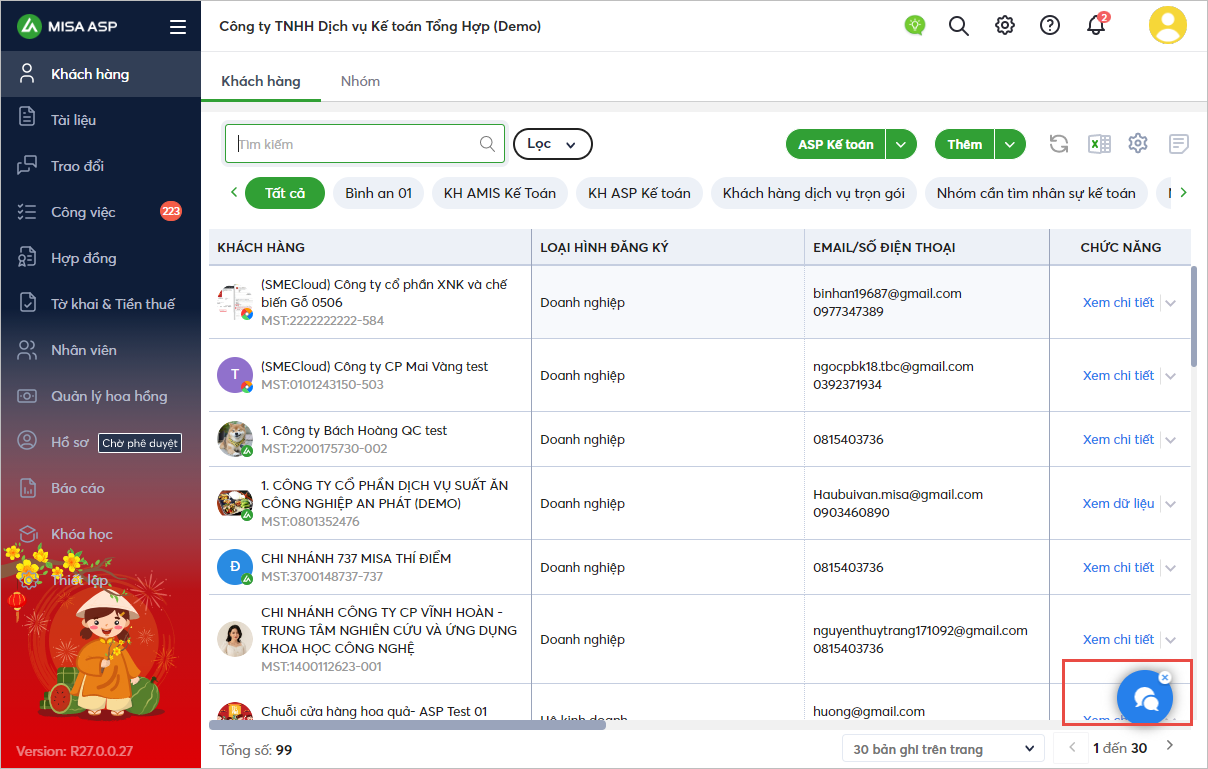Expand actions for CHI NHÁNH 737 MISA row
The image size is (1208, 769).
coord(1171,568)
